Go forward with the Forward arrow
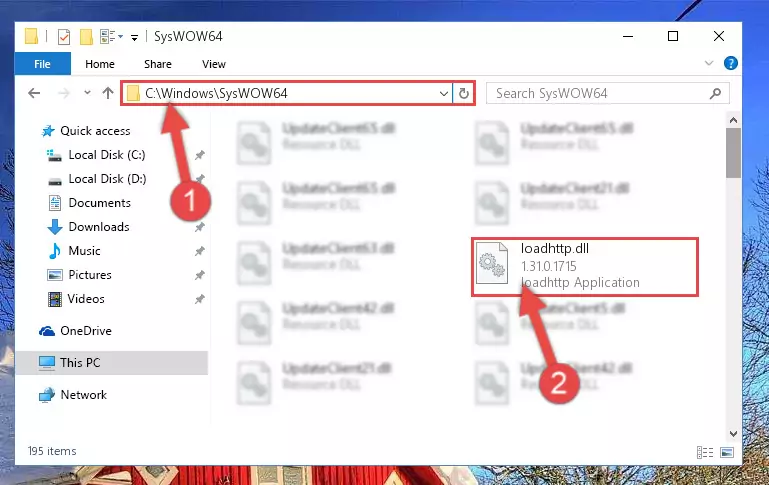769x485 pixels. pos(64,93)
